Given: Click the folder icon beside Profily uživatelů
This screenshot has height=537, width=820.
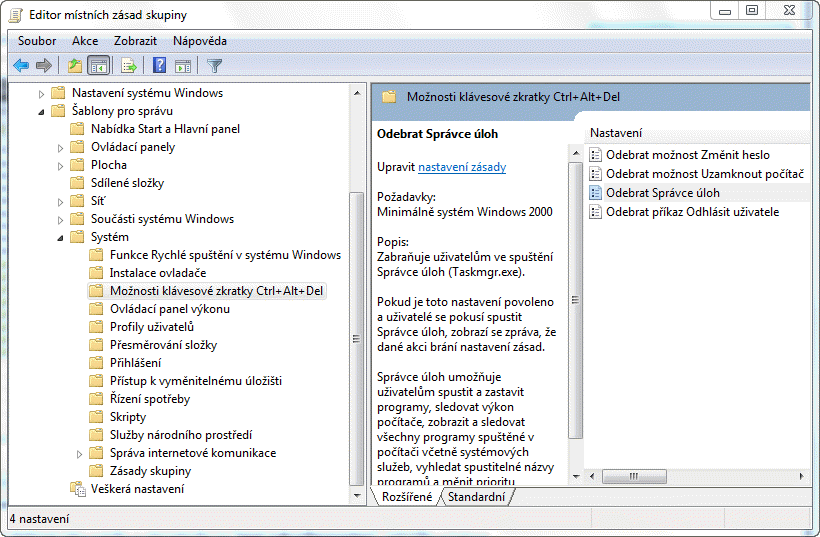Looking at the screenshot, I should pos(96,327).
